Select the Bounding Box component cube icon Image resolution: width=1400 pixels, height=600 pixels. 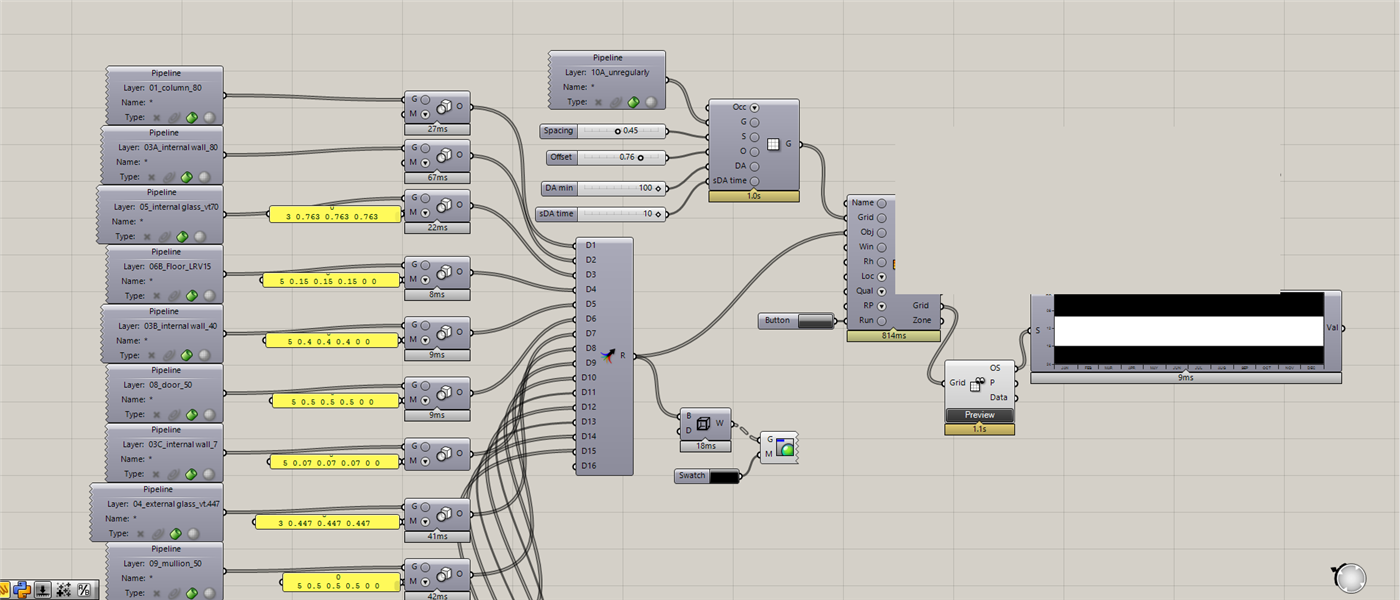[705, 423]
